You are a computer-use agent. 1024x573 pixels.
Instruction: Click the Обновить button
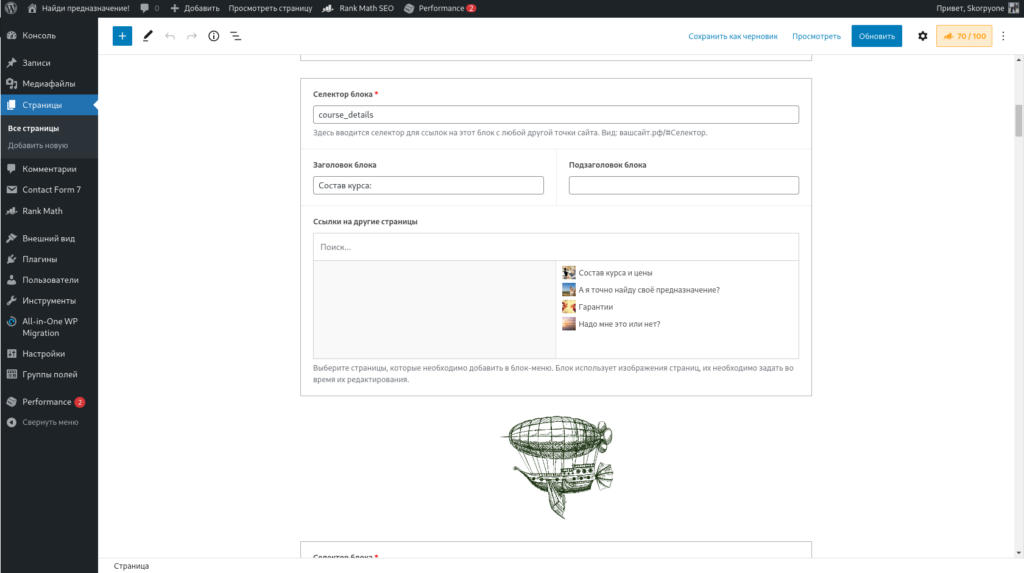(x=876, y=36)
